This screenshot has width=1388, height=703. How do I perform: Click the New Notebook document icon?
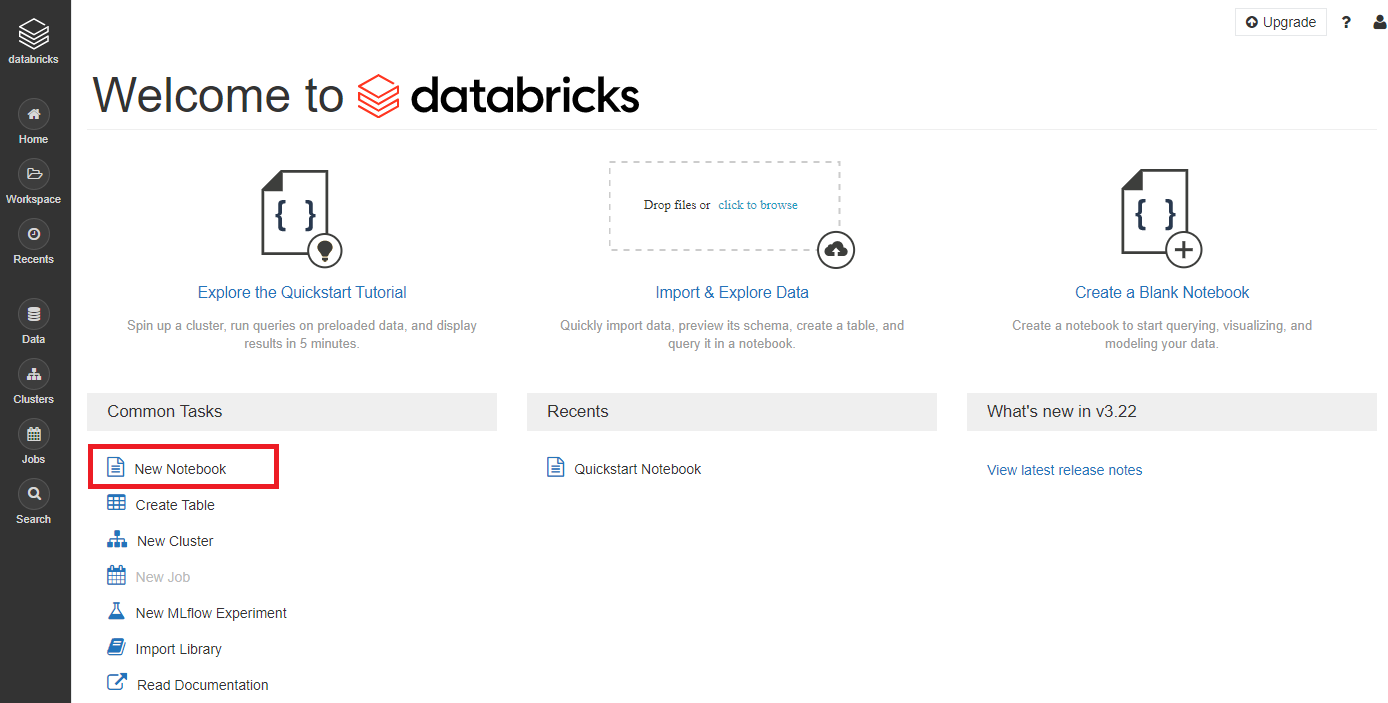116,468
